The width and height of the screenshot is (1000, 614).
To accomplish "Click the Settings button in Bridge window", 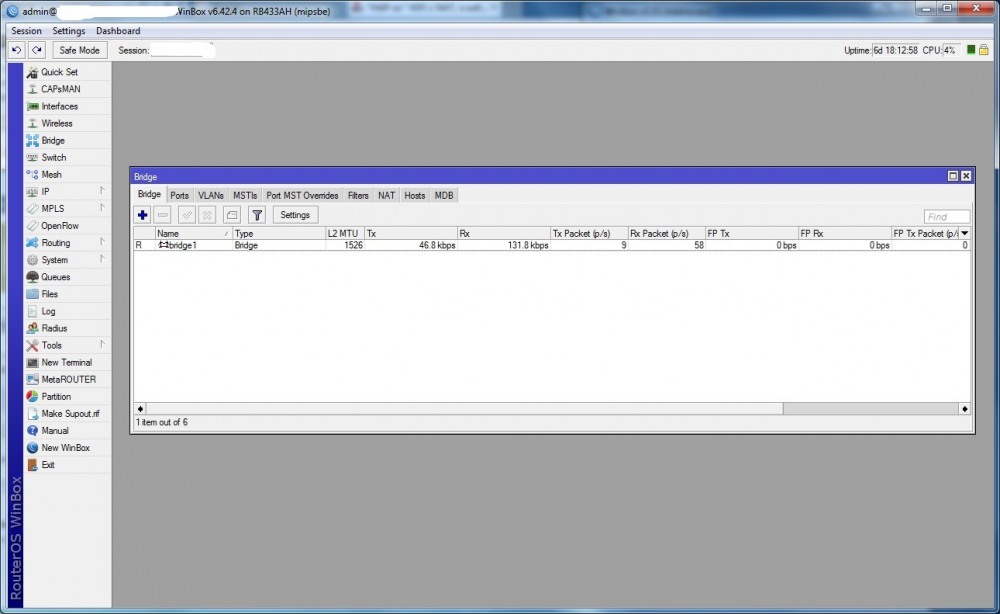I will [295, 215].
